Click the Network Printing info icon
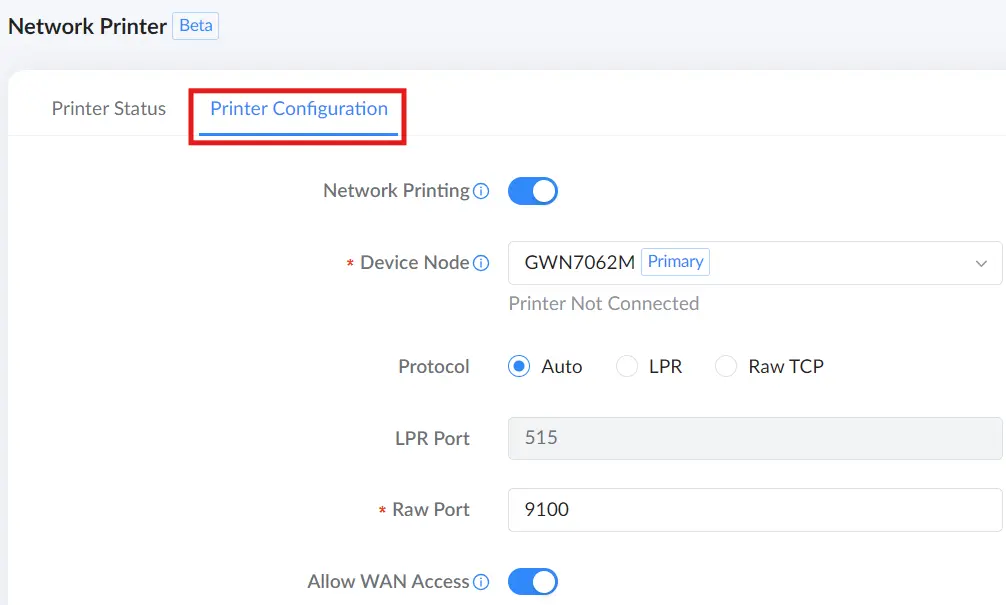Viewport: 1006px width, 605px height. click(481, 191)
